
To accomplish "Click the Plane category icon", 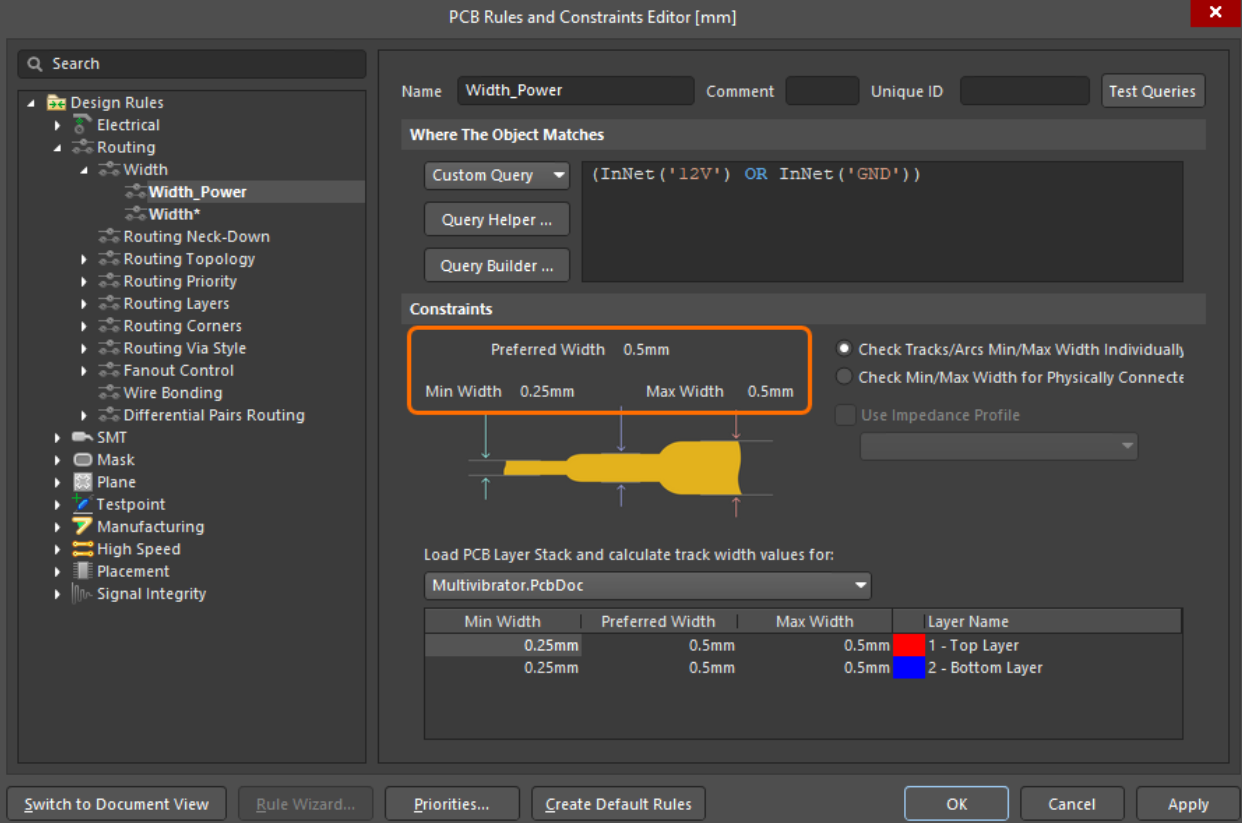I will point(83,482).
